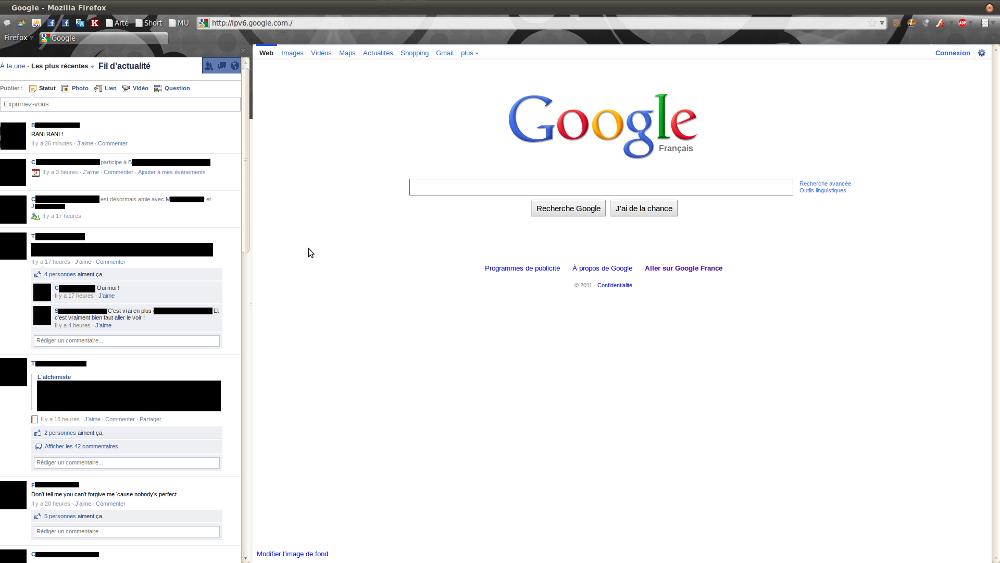Viewport: 1000px width, 563px height.
Task: Click the Connexion sign-in link
Action: click(x=953, y=53)
